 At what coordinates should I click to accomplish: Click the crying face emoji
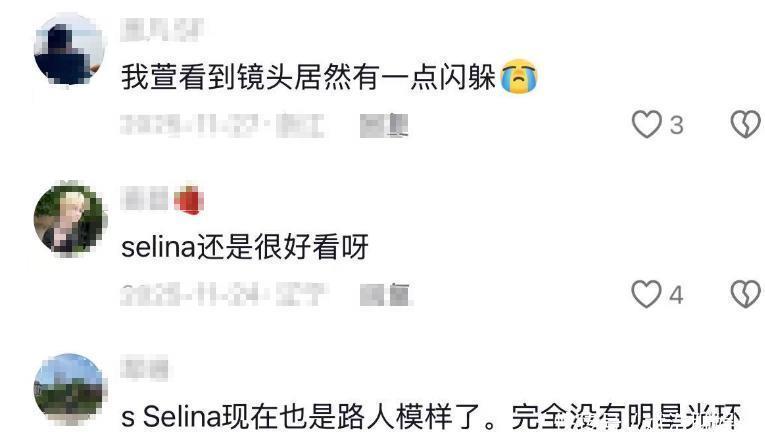click(x=519, y=77)
